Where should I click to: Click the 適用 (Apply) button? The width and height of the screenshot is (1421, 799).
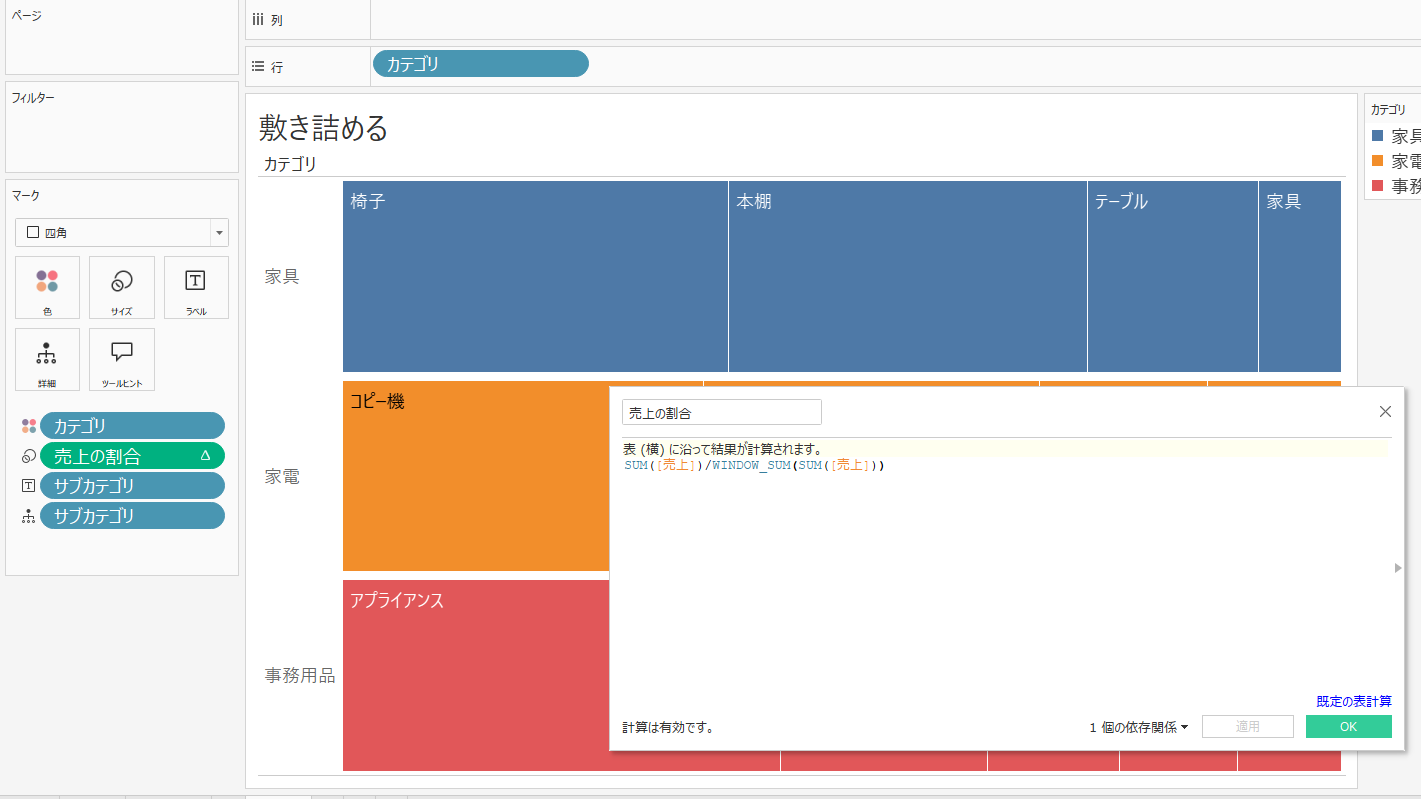pos(1248,727)
